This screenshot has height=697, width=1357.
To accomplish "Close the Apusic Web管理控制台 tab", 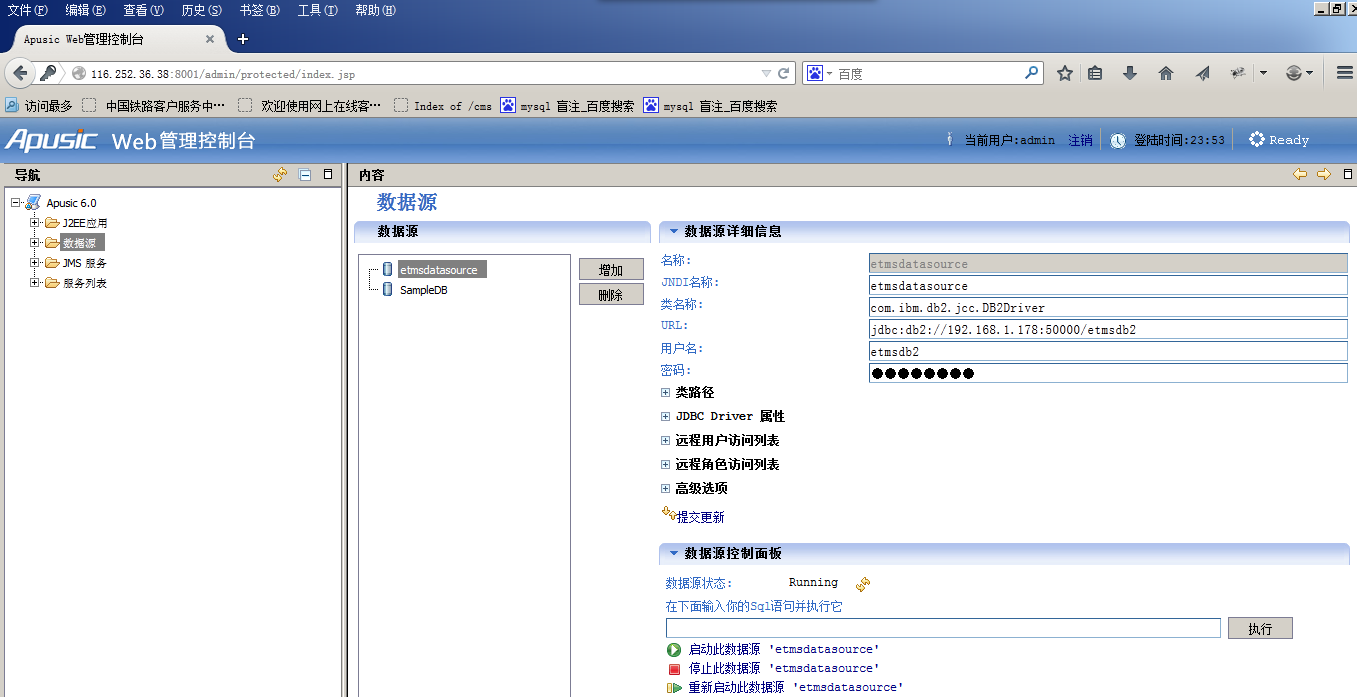I will coord(210,39).
